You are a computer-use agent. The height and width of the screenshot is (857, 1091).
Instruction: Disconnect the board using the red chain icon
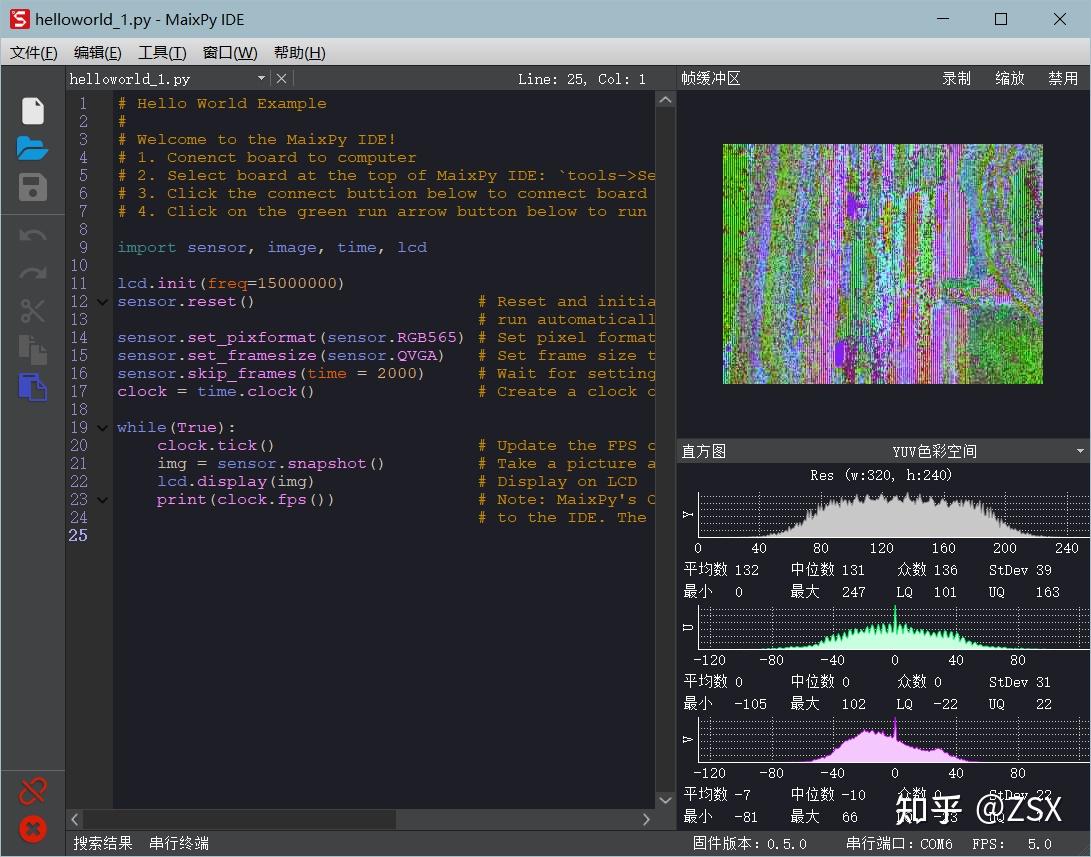(32, 789)
